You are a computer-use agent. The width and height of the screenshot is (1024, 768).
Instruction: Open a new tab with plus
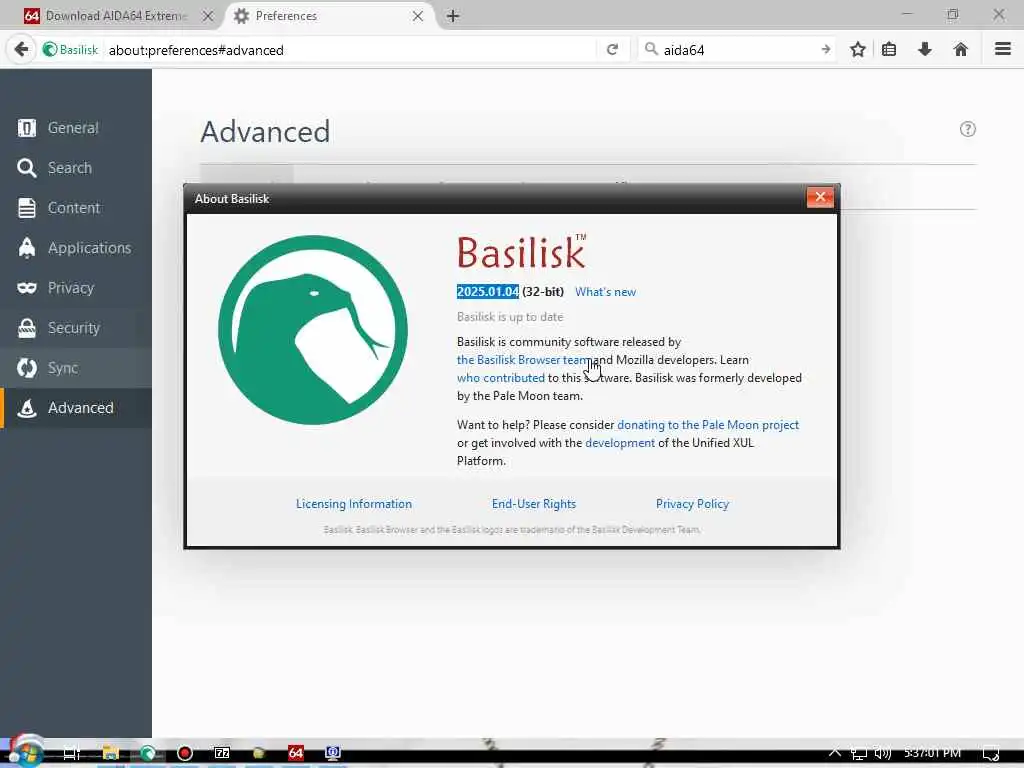point(453,16)
